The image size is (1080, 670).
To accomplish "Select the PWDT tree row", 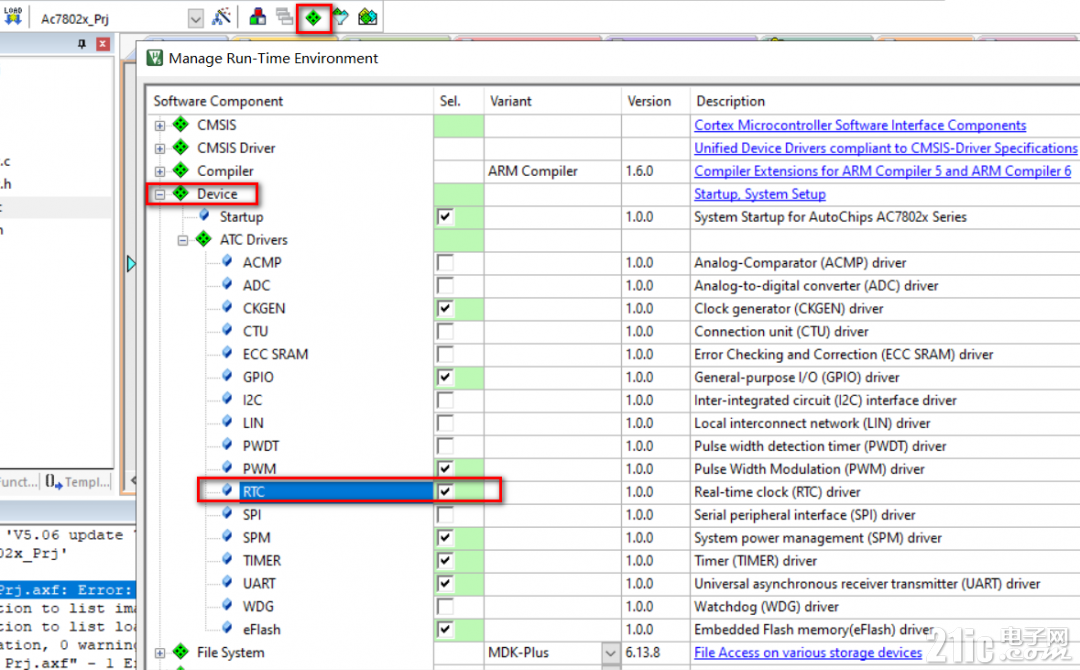I will point(260,446).
